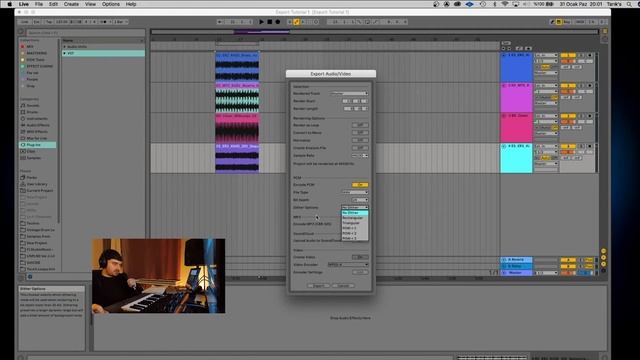Select the EFFECT CHAINS collection
This screenshot has height=360, width=640.
tap(38, 66)
